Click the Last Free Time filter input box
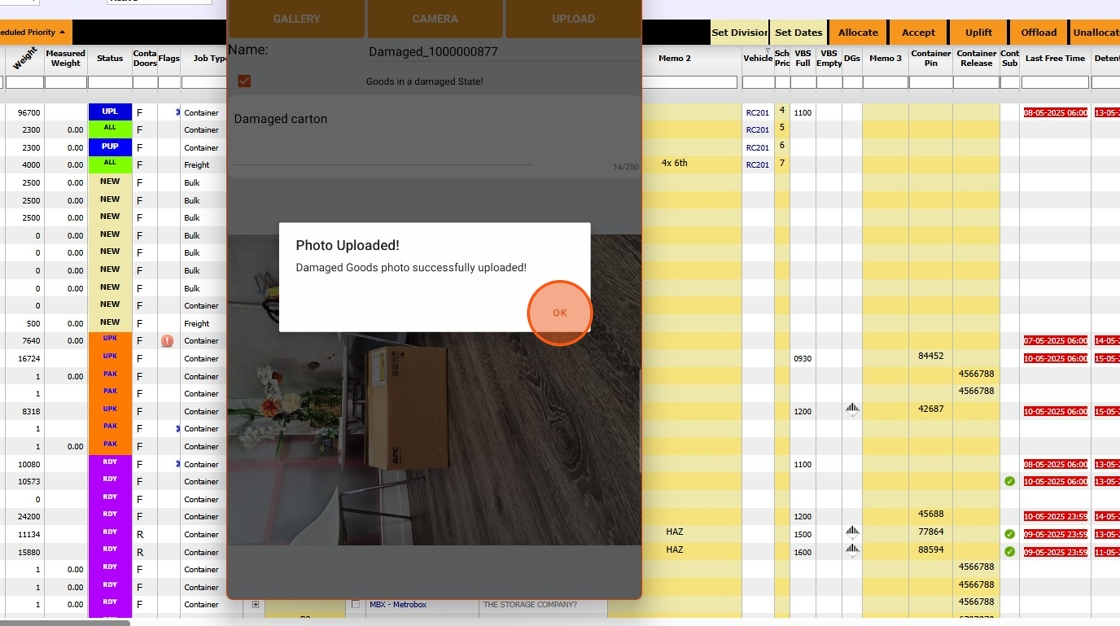The image size is (1120, 626). (1055, 83)
